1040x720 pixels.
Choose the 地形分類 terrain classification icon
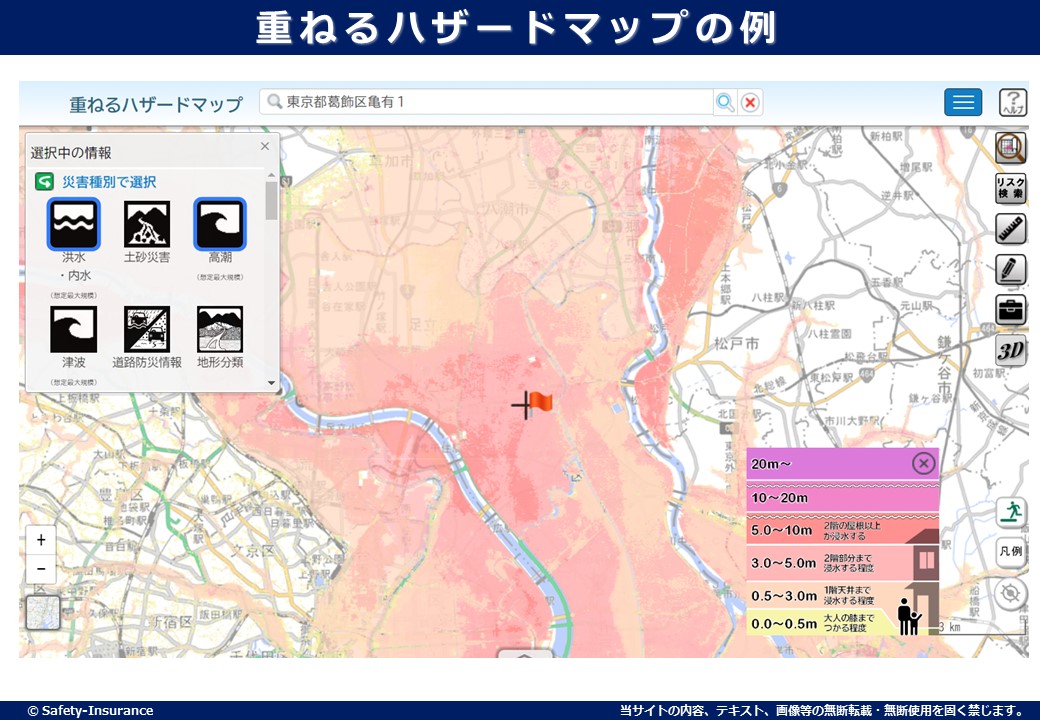[220, 329]
